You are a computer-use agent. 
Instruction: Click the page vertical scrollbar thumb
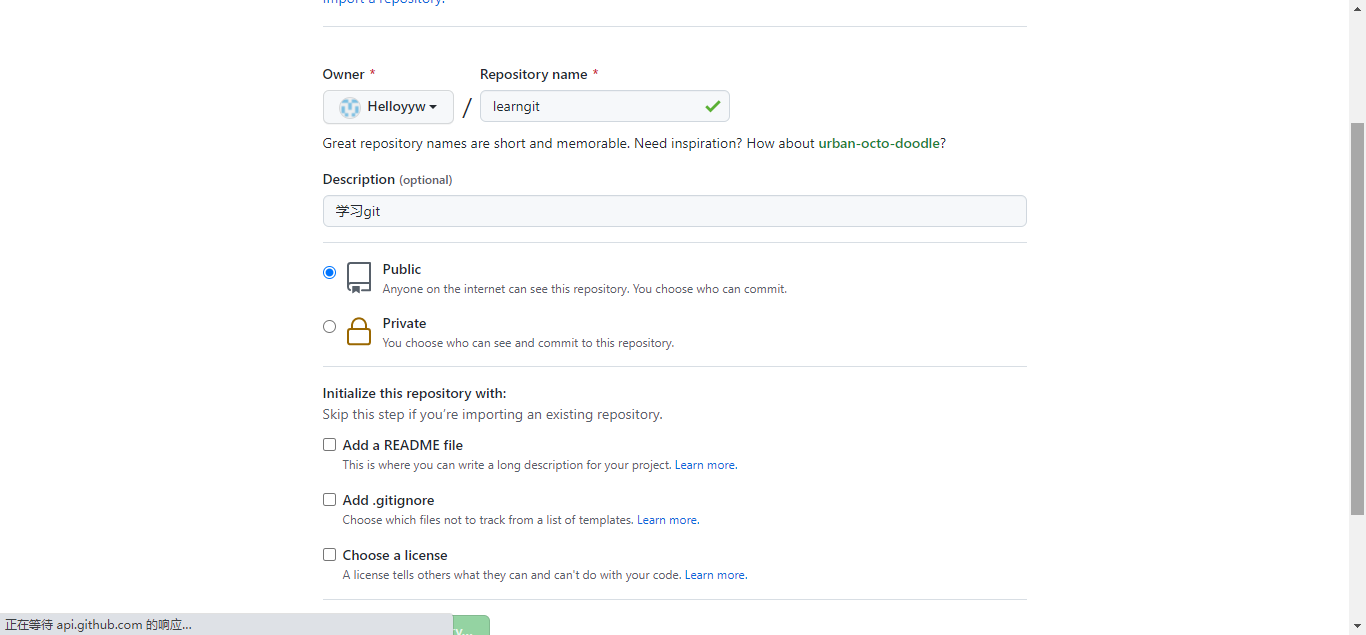pos(1357,320)
